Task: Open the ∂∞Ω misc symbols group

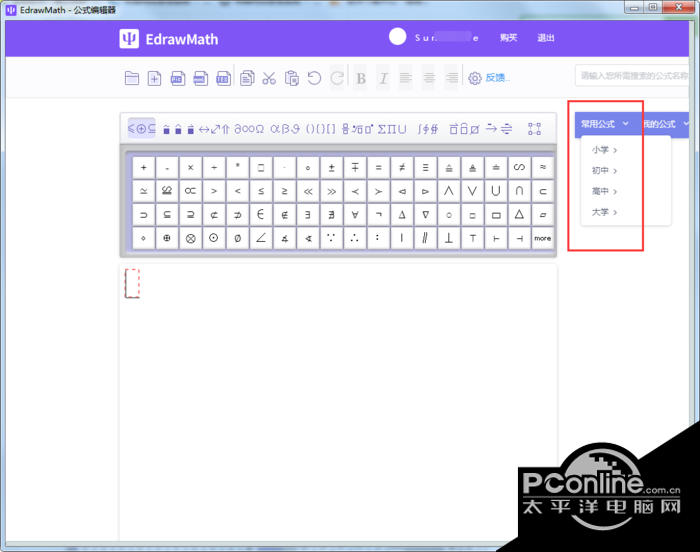Action: click(249, 129)
